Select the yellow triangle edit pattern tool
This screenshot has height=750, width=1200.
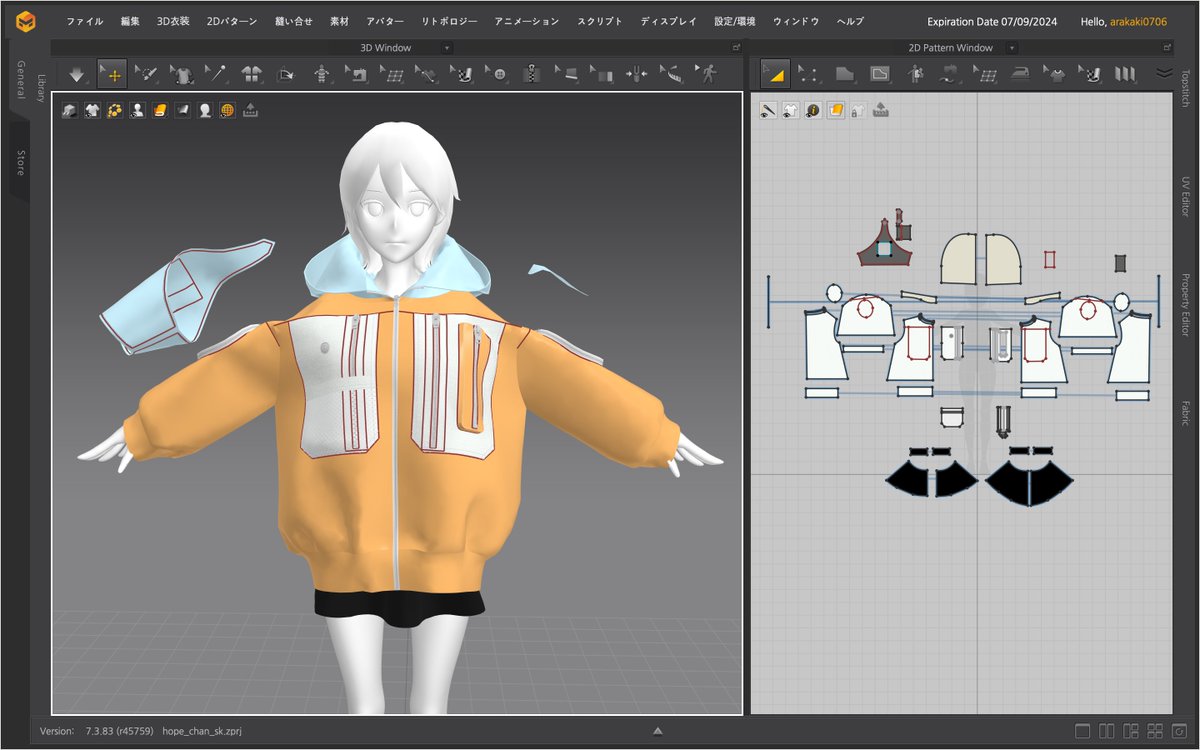pos(775,74)
